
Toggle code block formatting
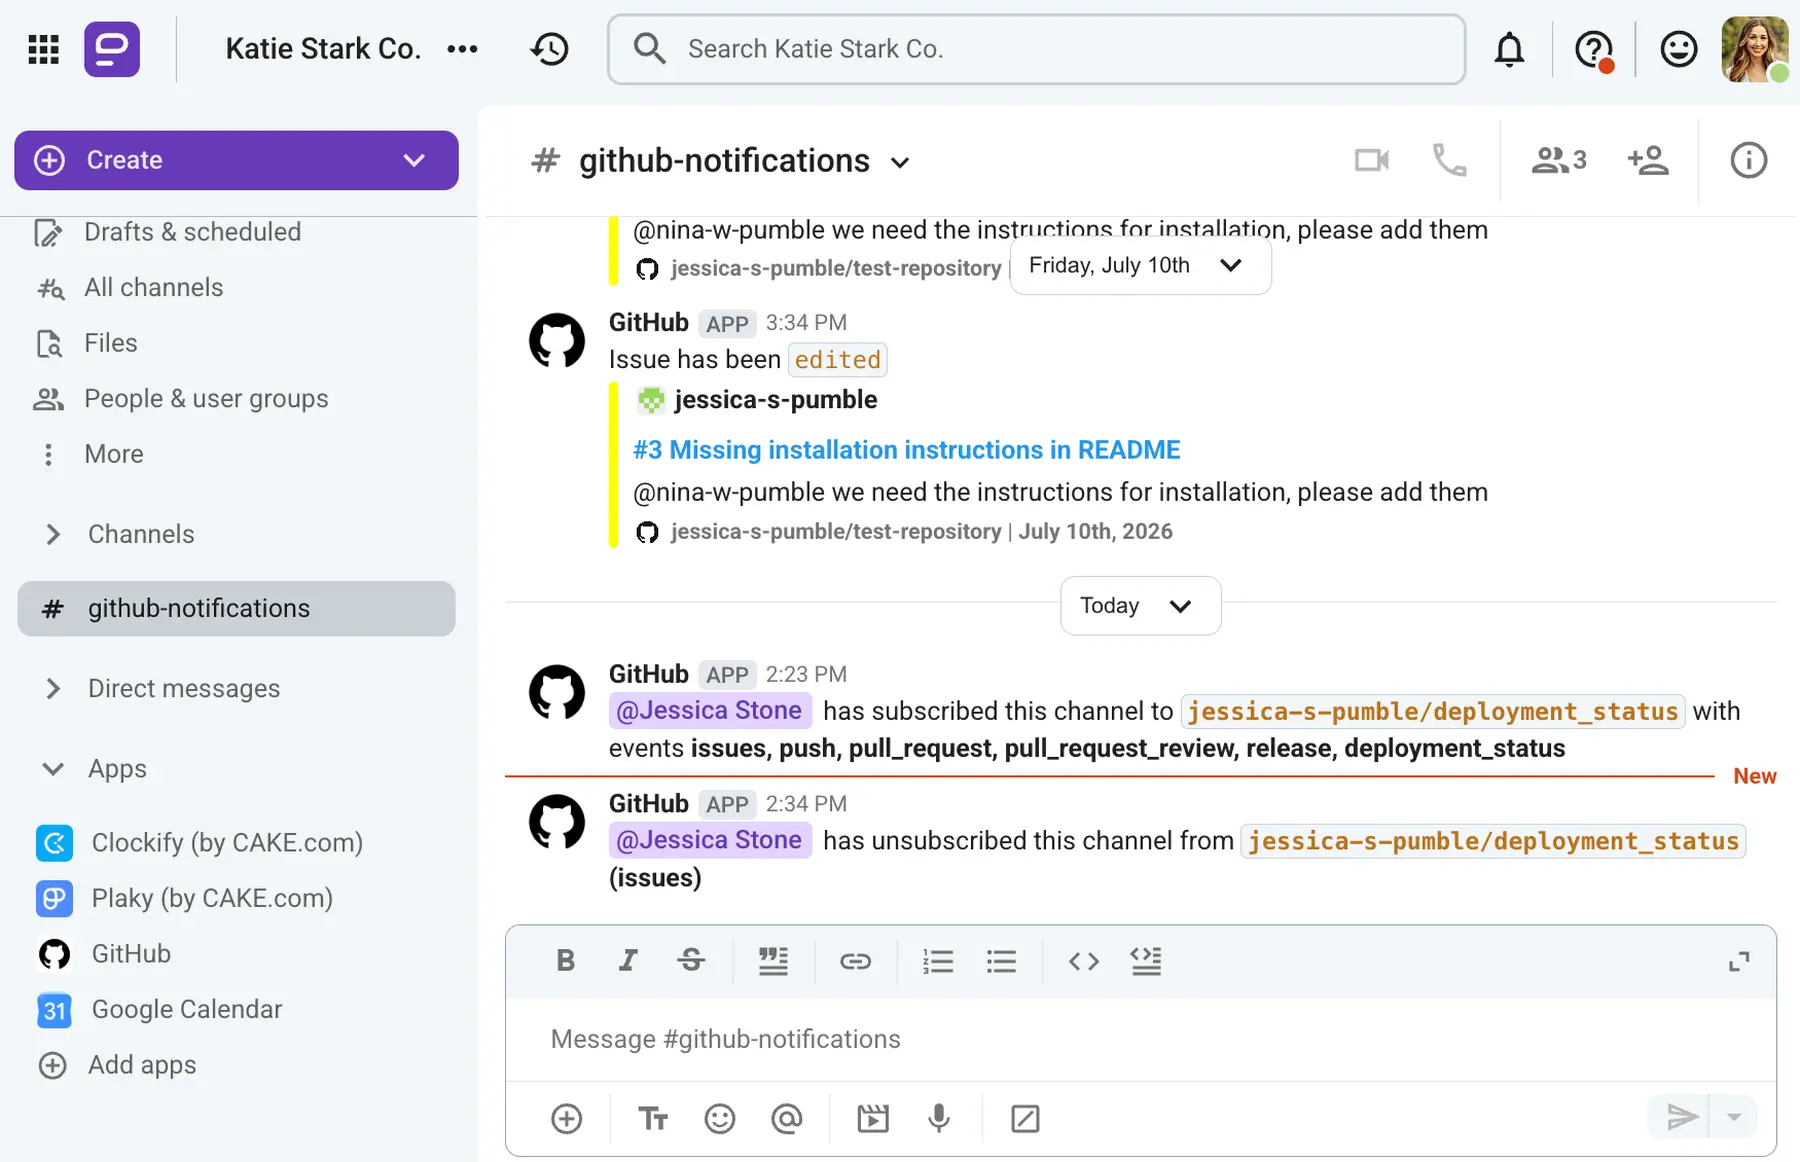[1146, 961]
